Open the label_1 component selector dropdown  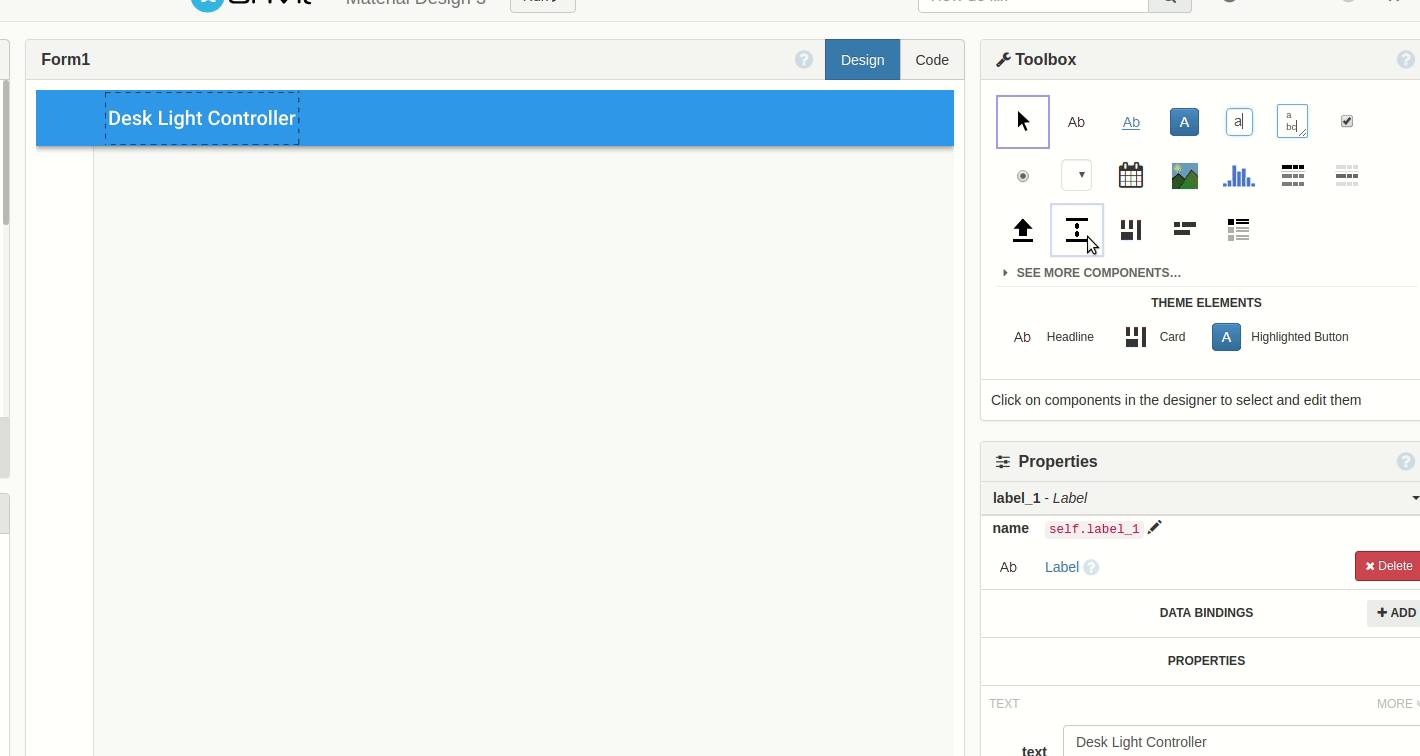click(1414, 498)
